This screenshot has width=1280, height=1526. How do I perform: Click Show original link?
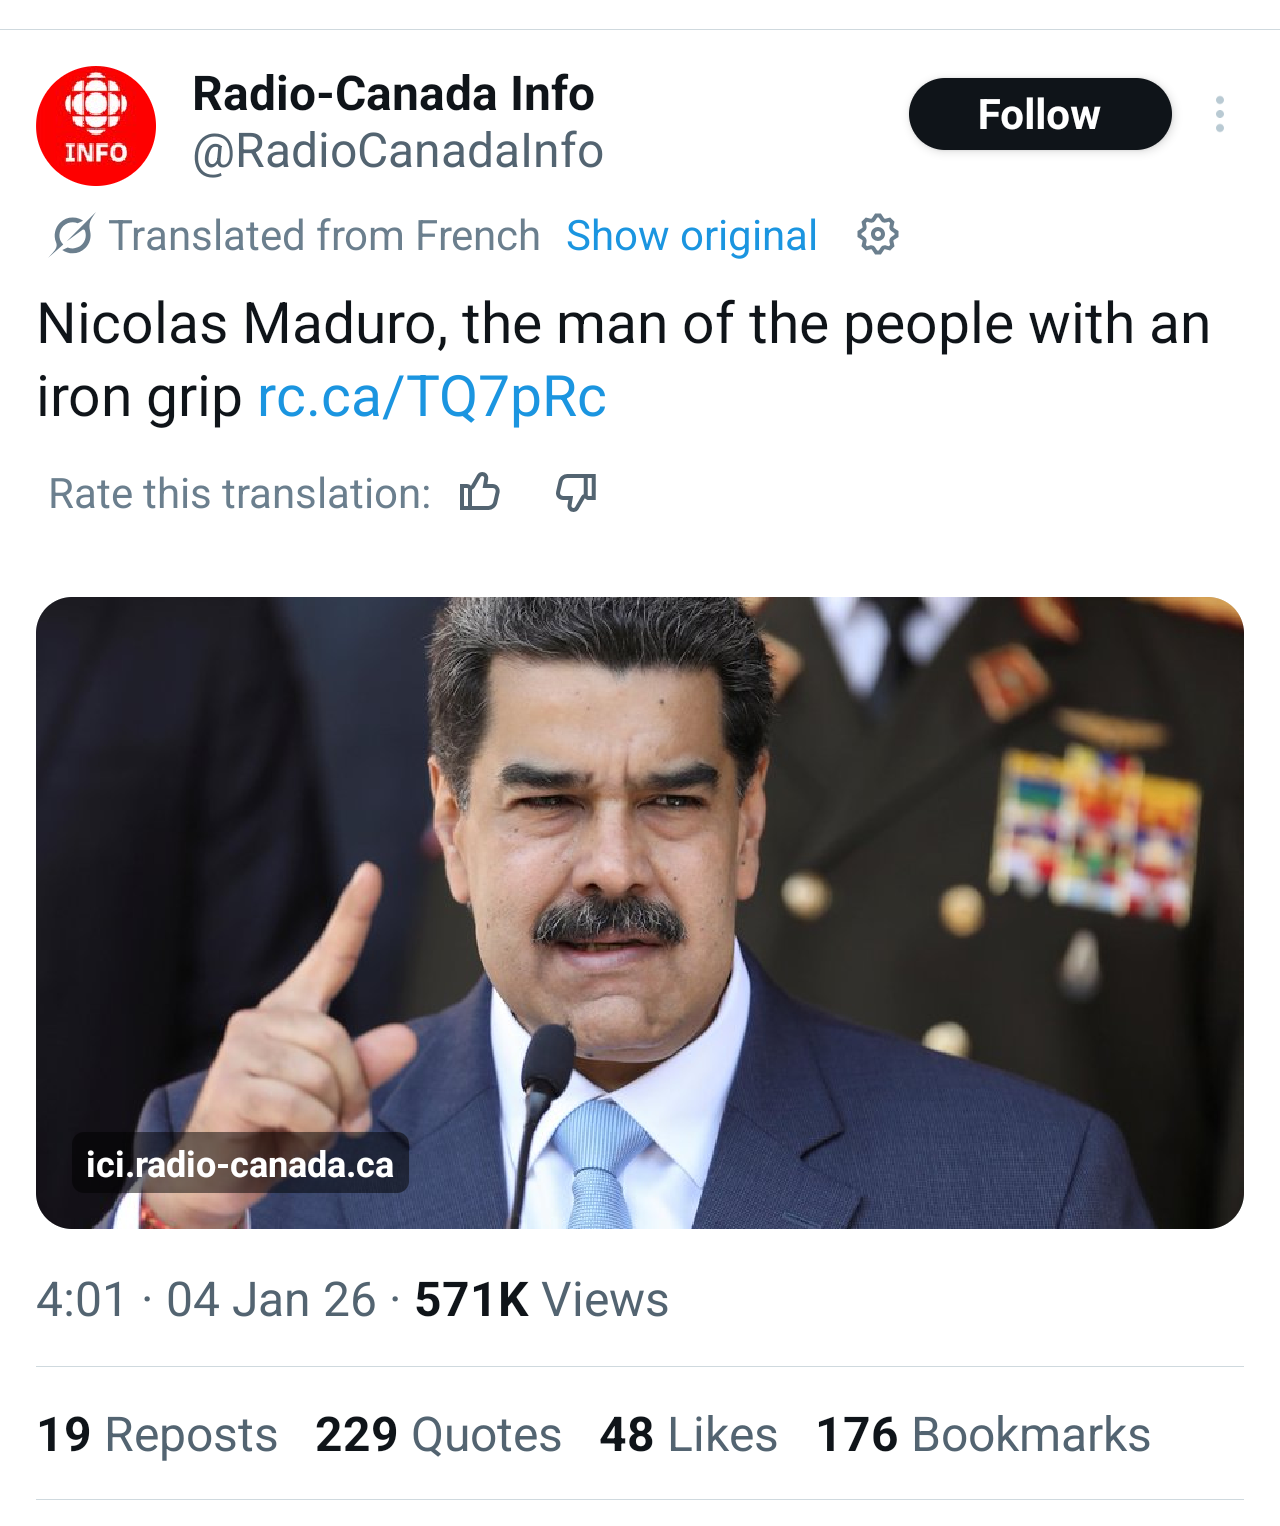[x=691, y=236]
